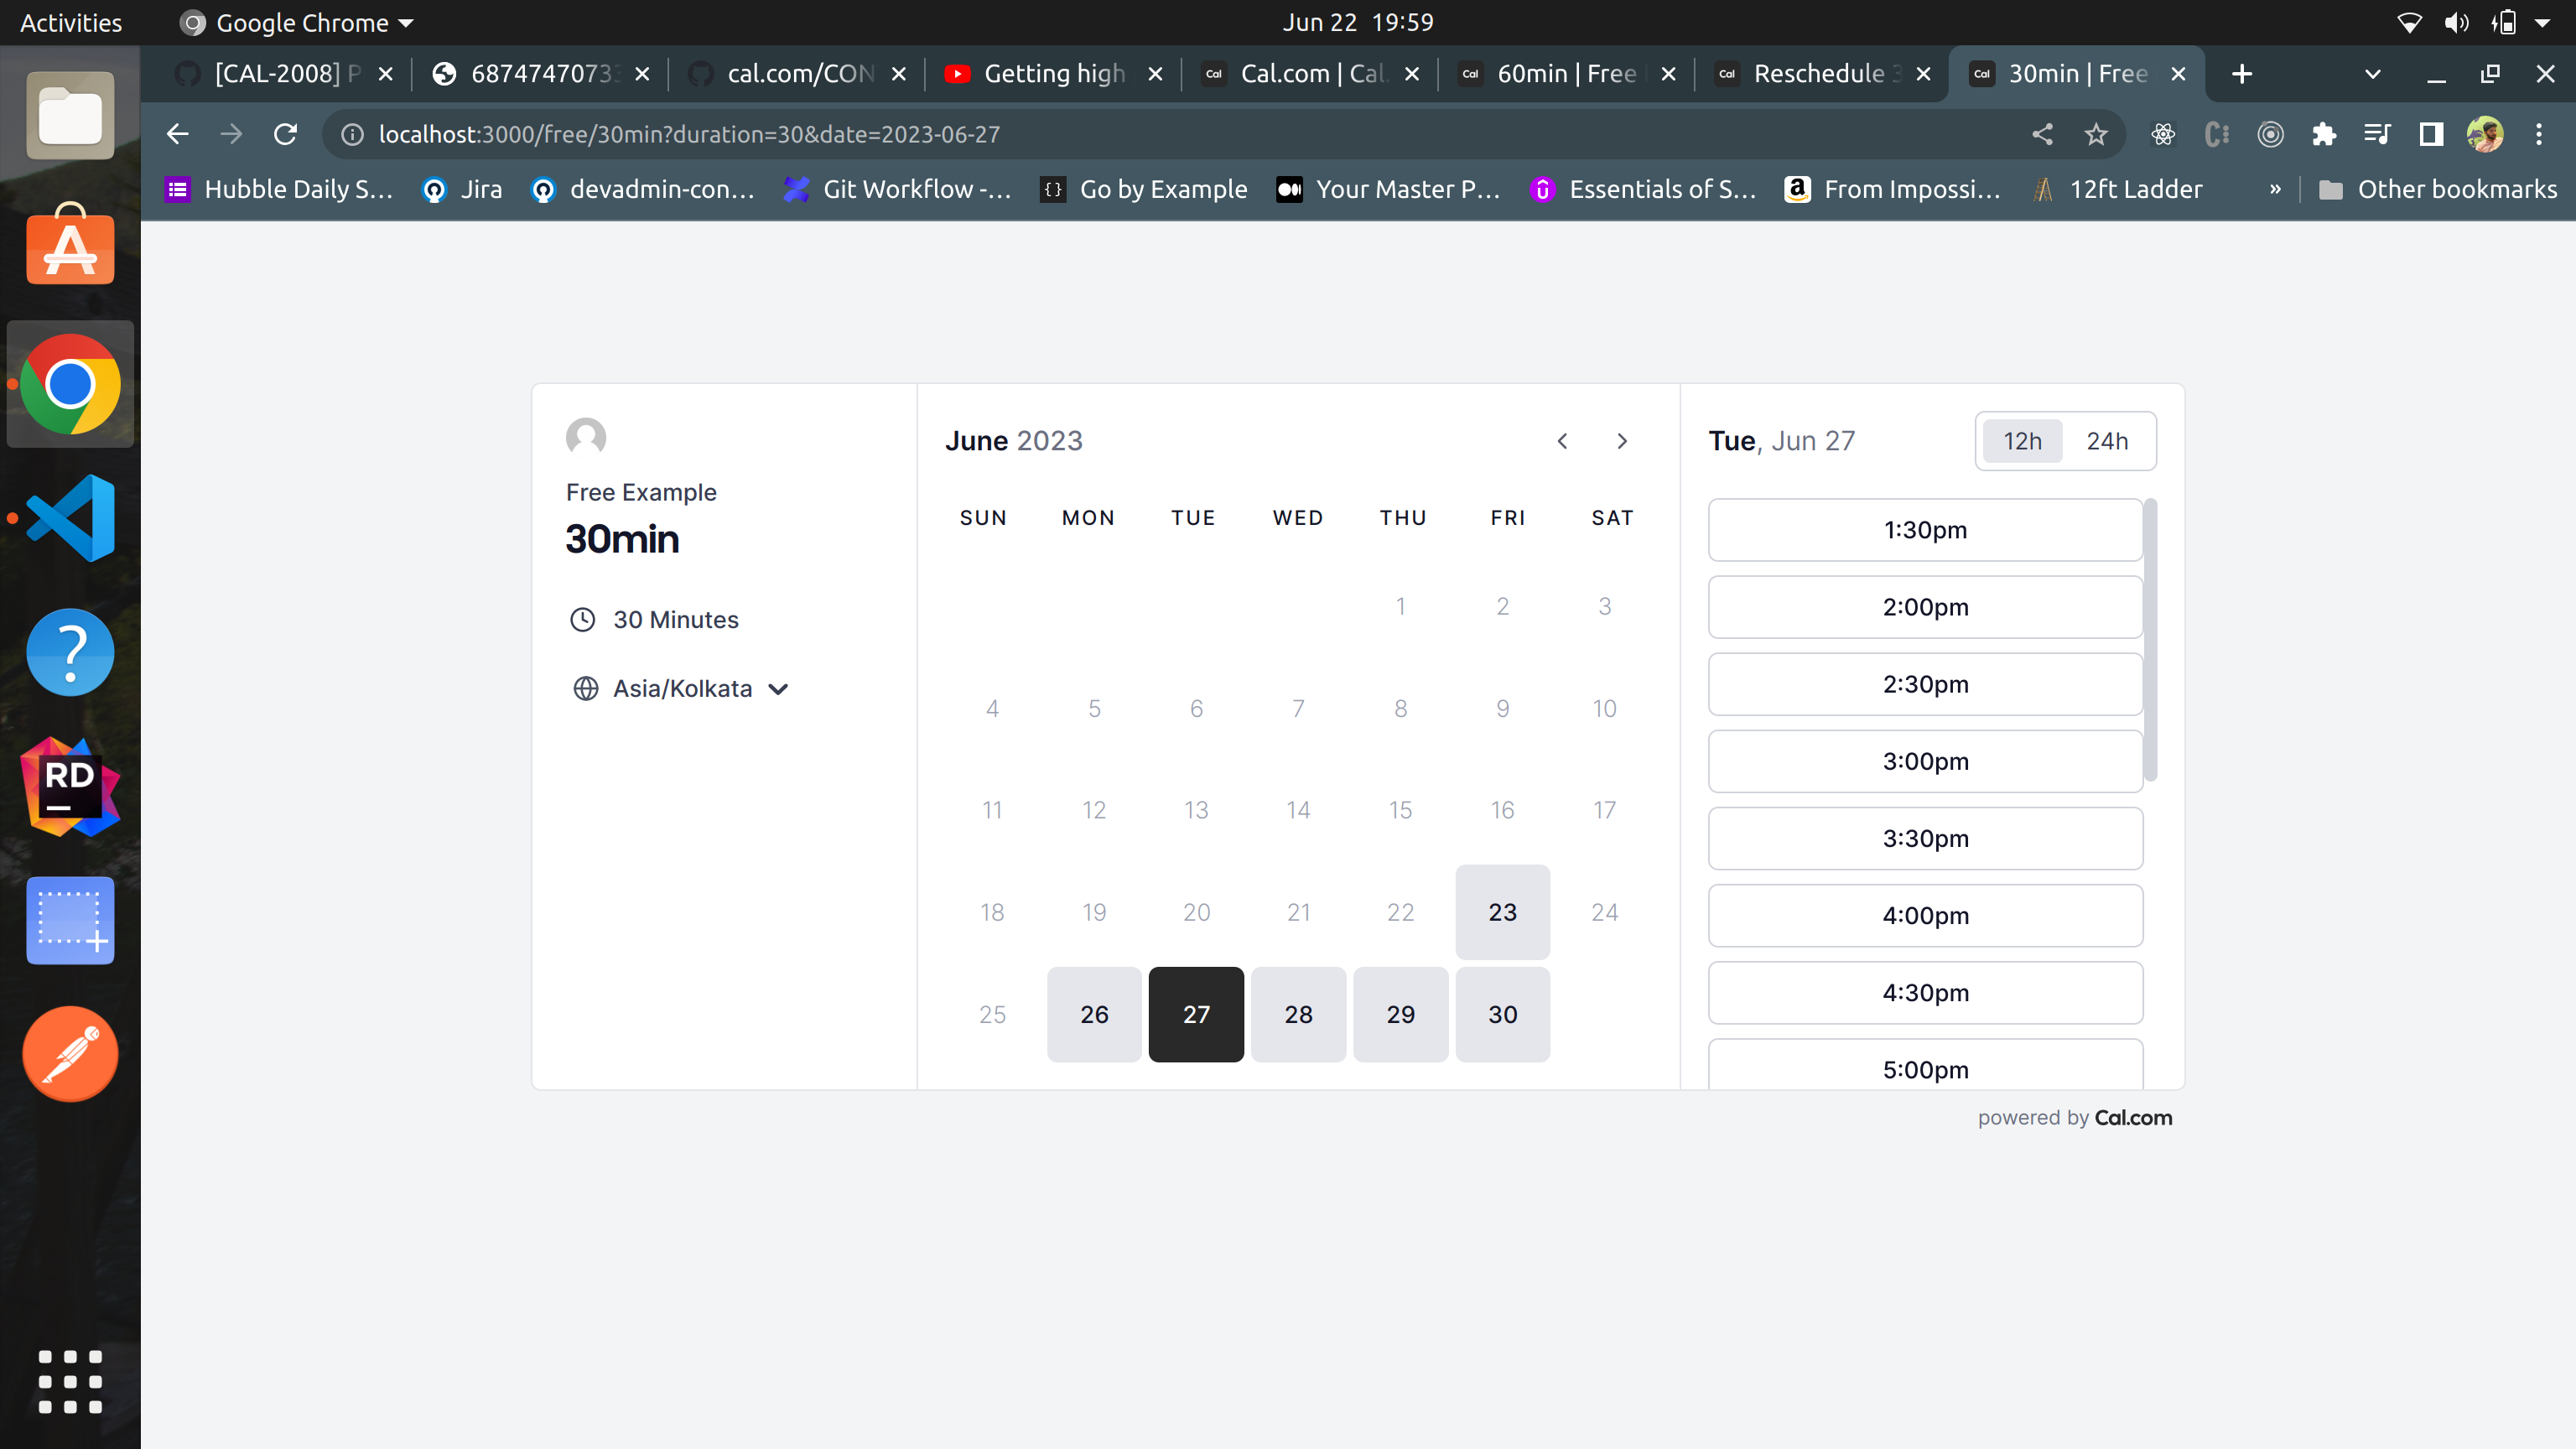Image resolution: width=2576 pixels, height=1449 pixels.
Task: Toggle Chrome side panel icon
Action: pos(2431,134)
